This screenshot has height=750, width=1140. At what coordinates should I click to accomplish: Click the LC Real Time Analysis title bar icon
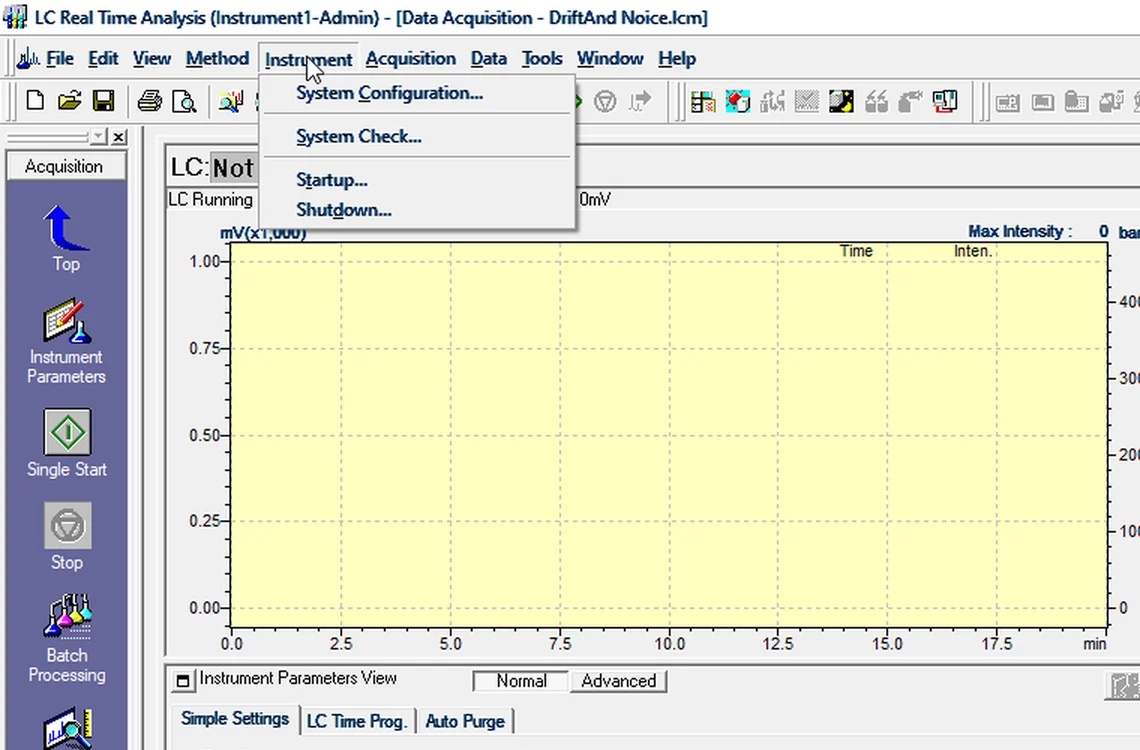[x=15, y=17]
